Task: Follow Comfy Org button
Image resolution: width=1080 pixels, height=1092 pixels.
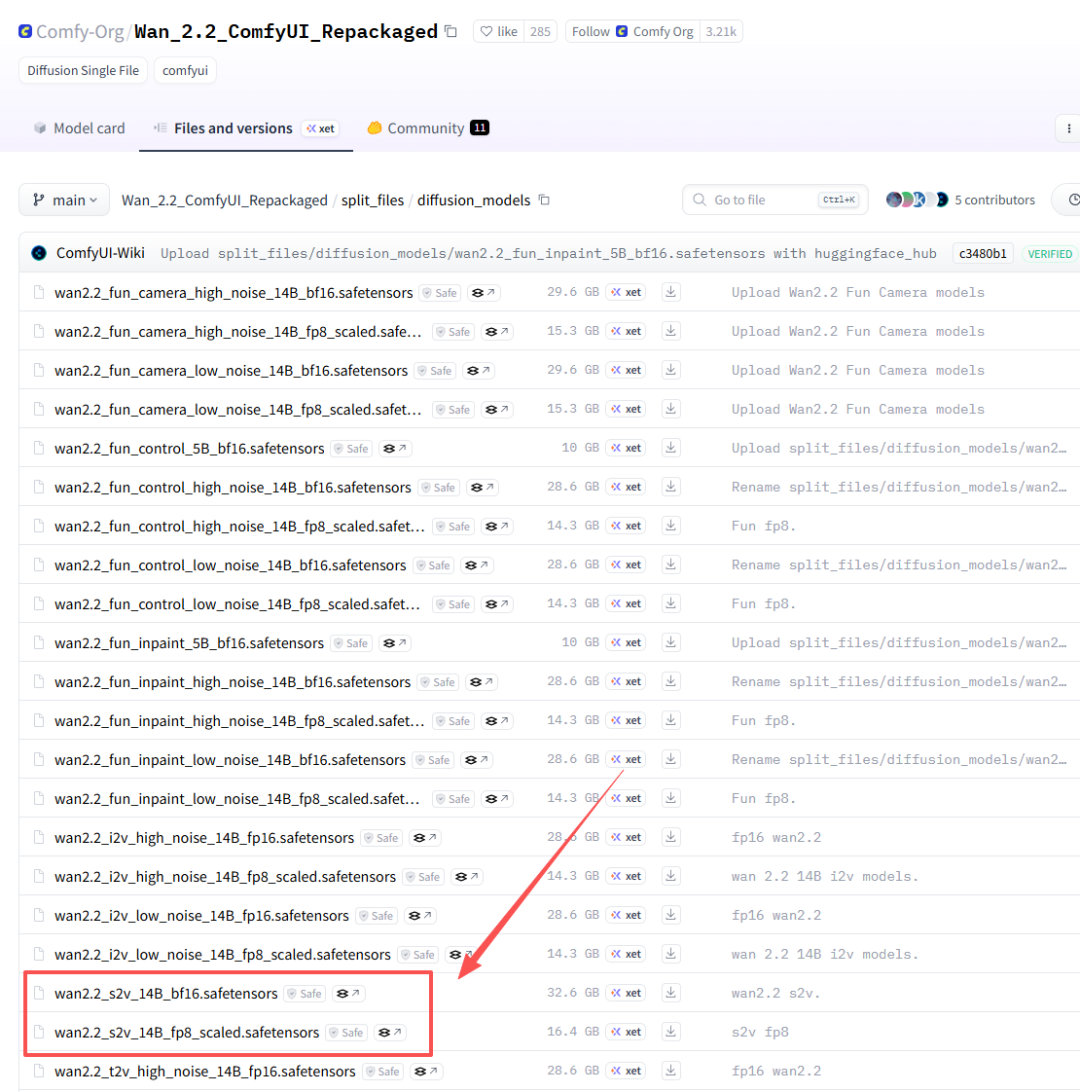Action: pos(632,31)
